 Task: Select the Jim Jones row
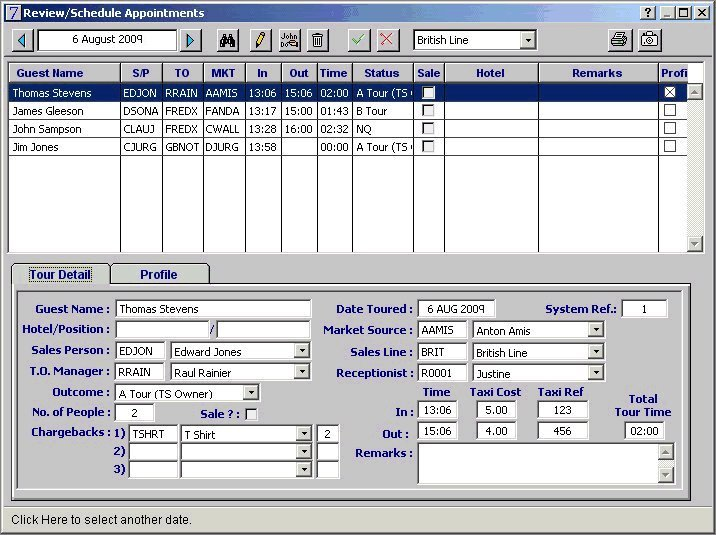click(347, 147)
